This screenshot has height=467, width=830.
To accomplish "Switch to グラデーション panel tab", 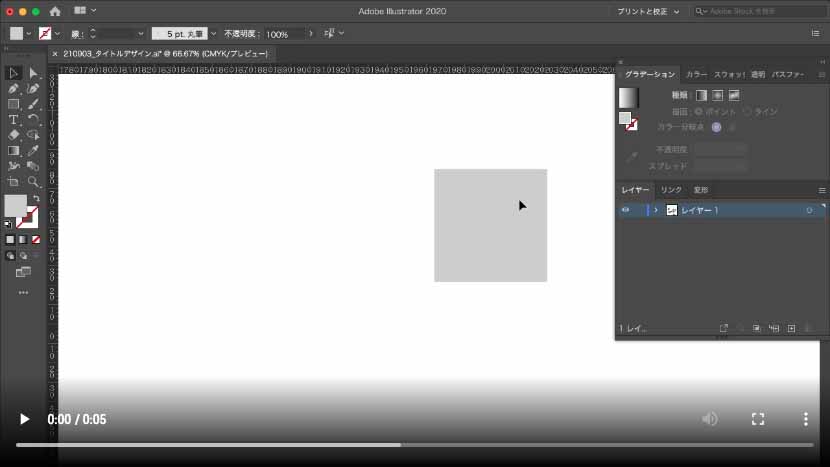I will (x=649, y=75).
